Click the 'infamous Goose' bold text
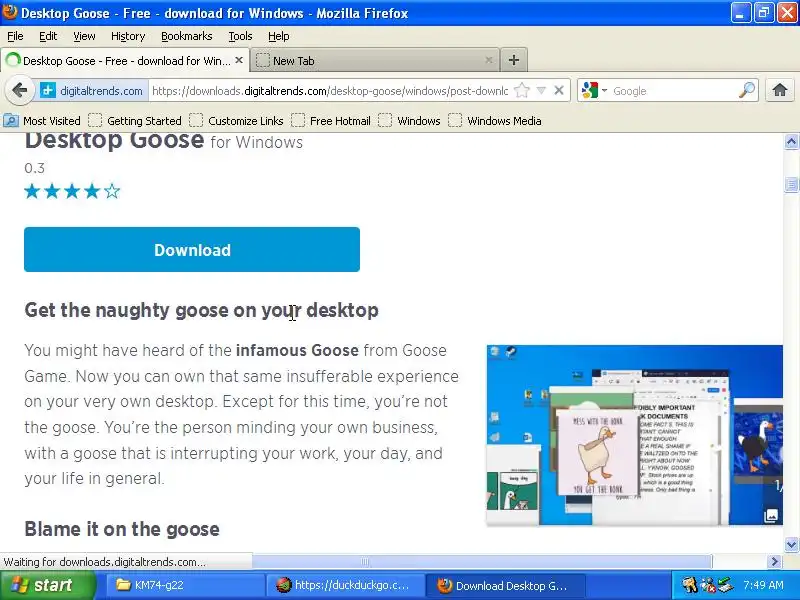The image size is (800, 600). [x=297, y=351]
